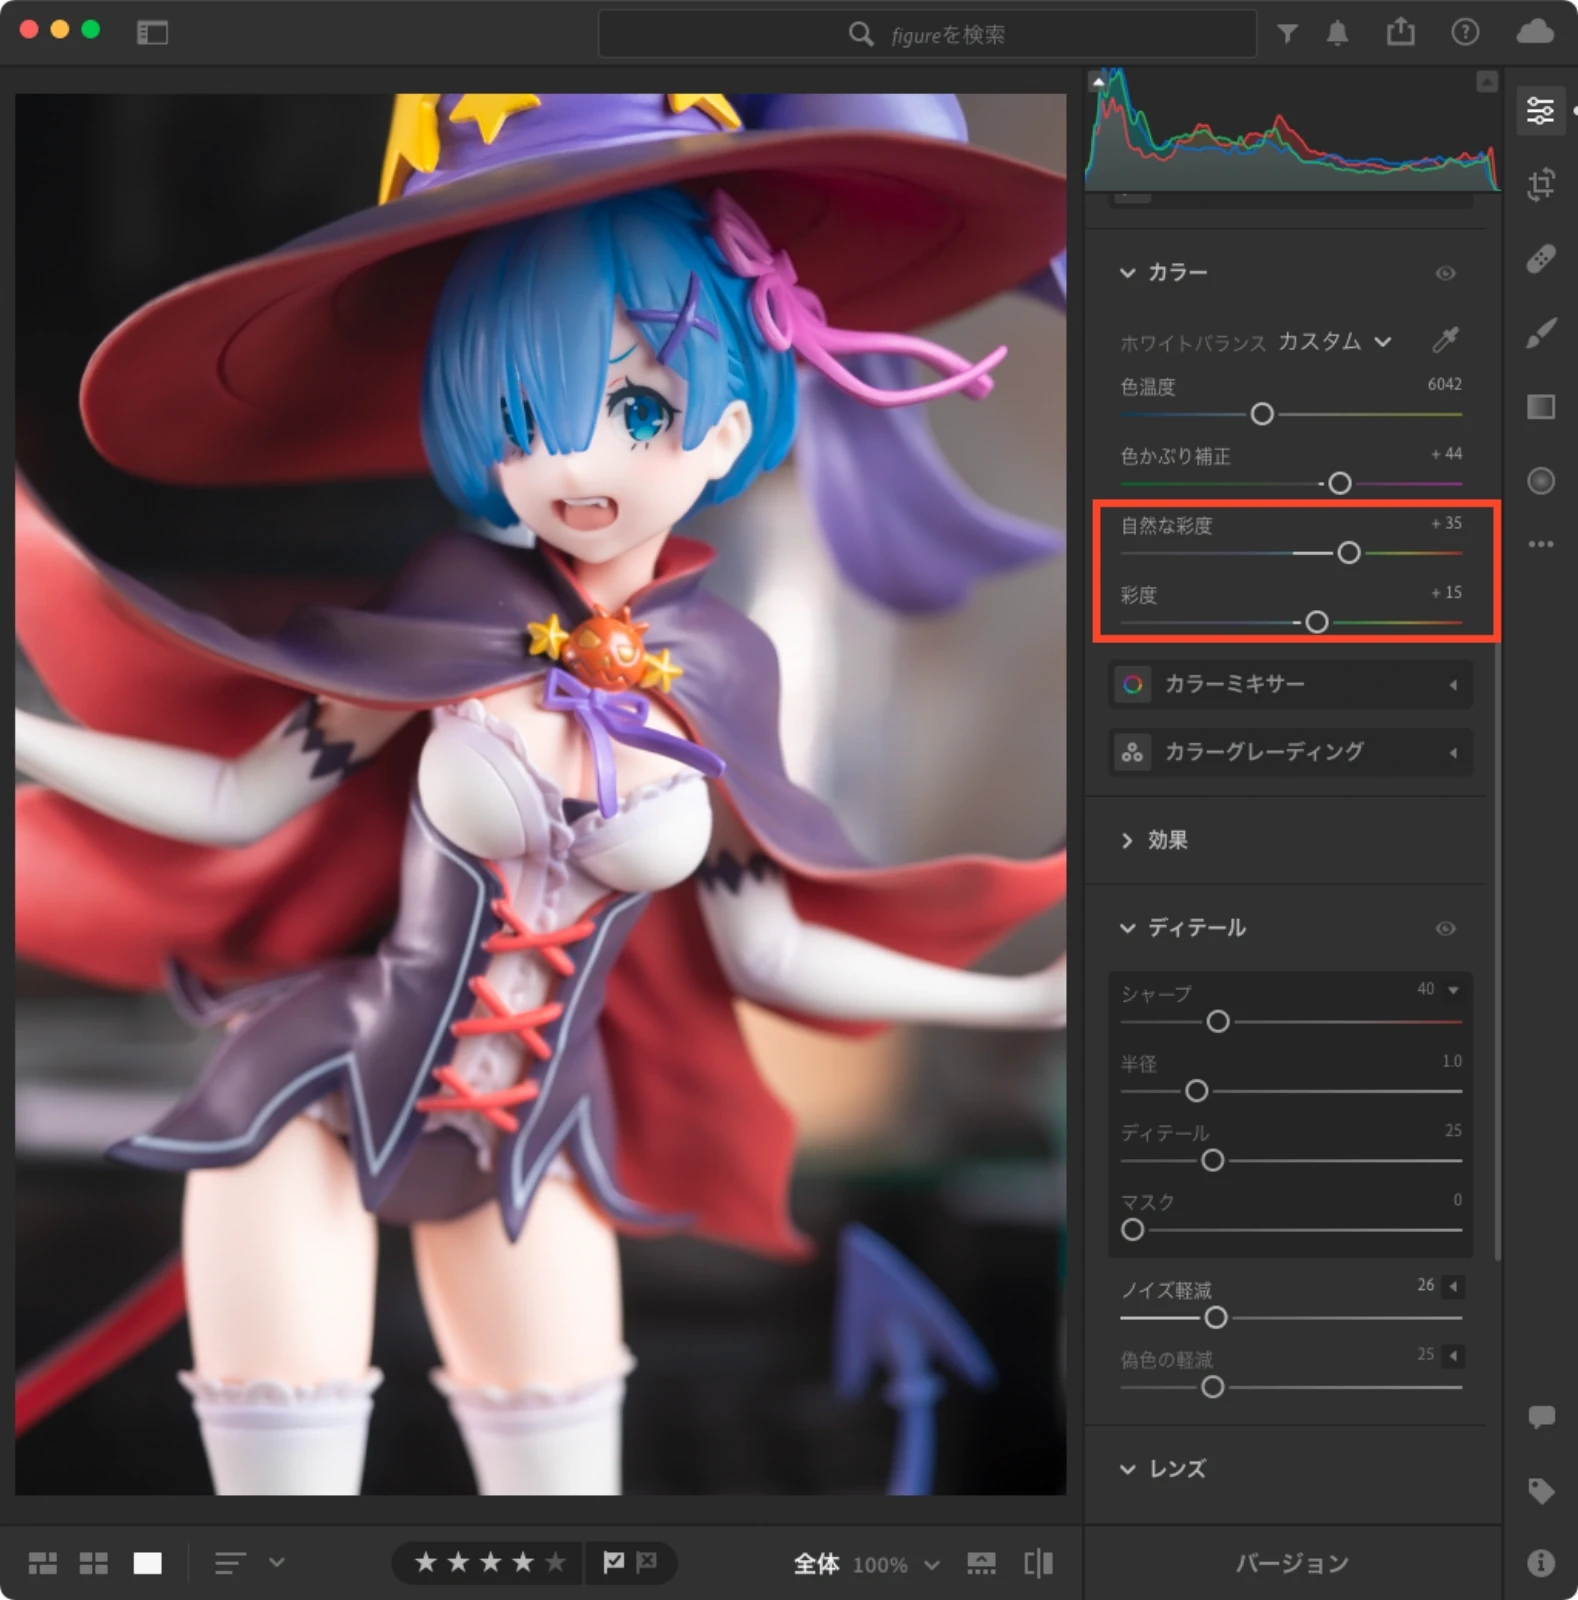Click the share export icon
This screenshot has height=1600, width=1578.
pyautogui.click(x=1401, y=32)
